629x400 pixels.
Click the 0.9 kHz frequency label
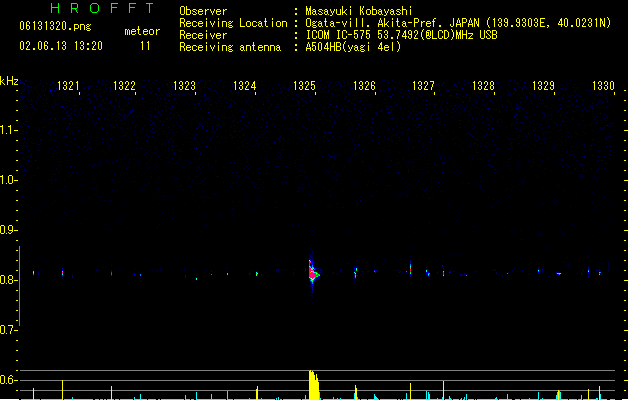pyautogui.click(x=8, y=230)
